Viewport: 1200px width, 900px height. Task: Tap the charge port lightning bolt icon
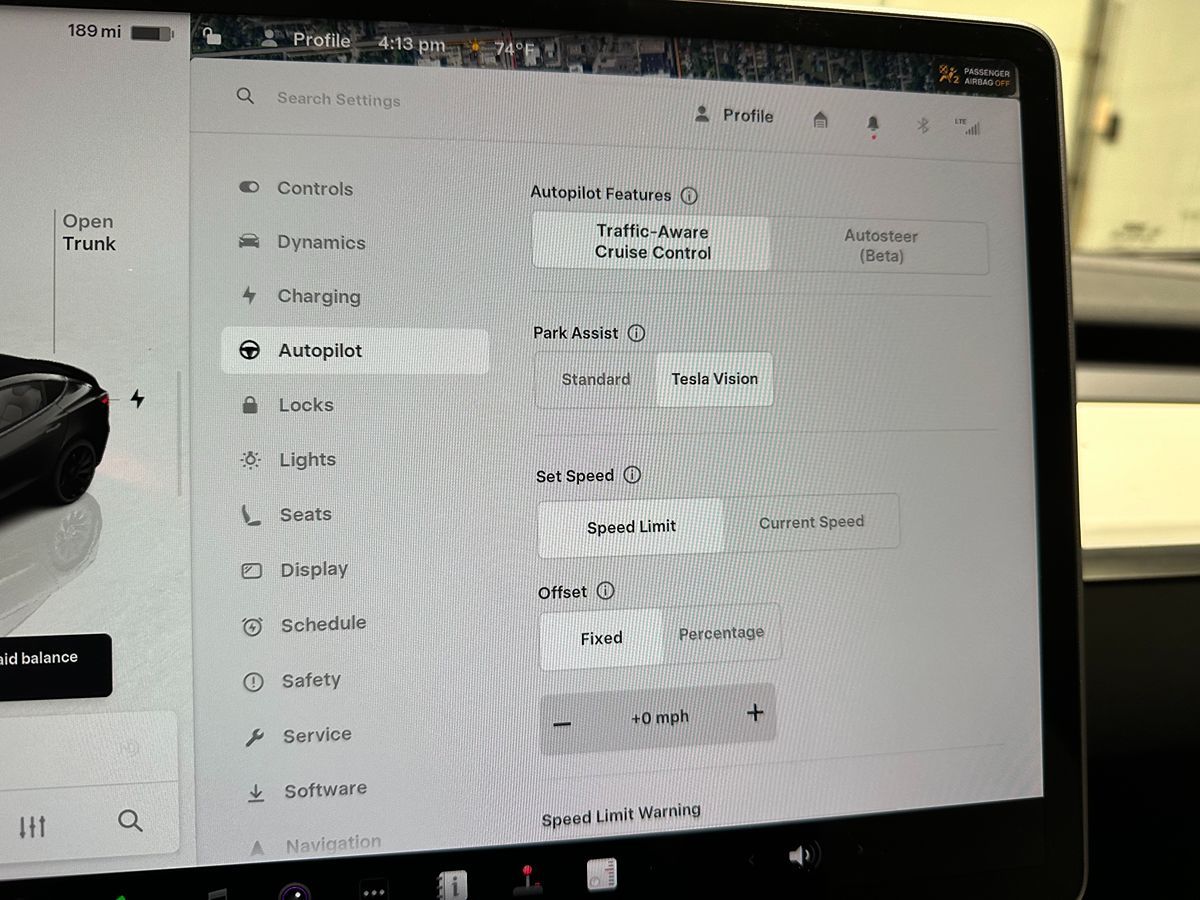click(x=137, y=399)
